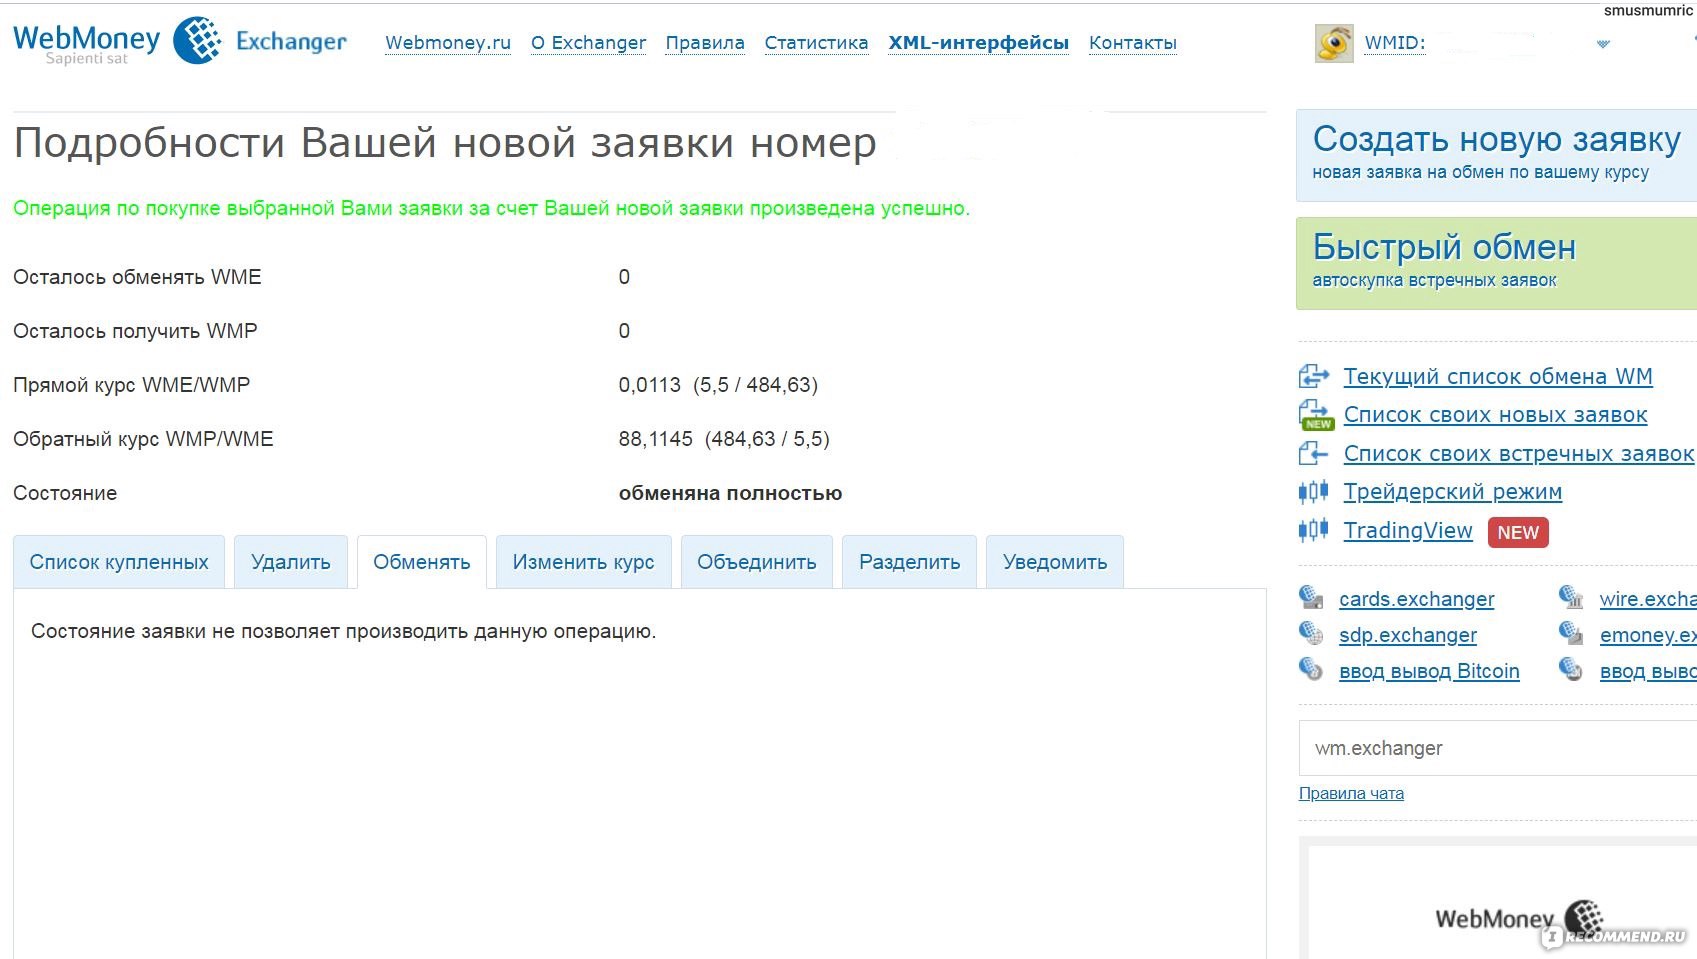This screenshot has width=1697, height=959.
Task: Switch to the Список купленных tab
Action: coord(119,562)
